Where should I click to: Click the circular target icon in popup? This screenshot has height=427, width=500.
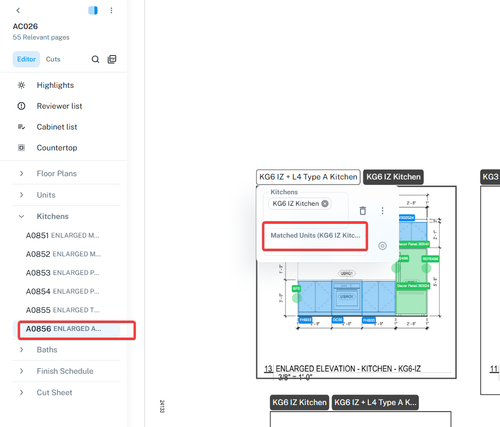coord(382,246)
